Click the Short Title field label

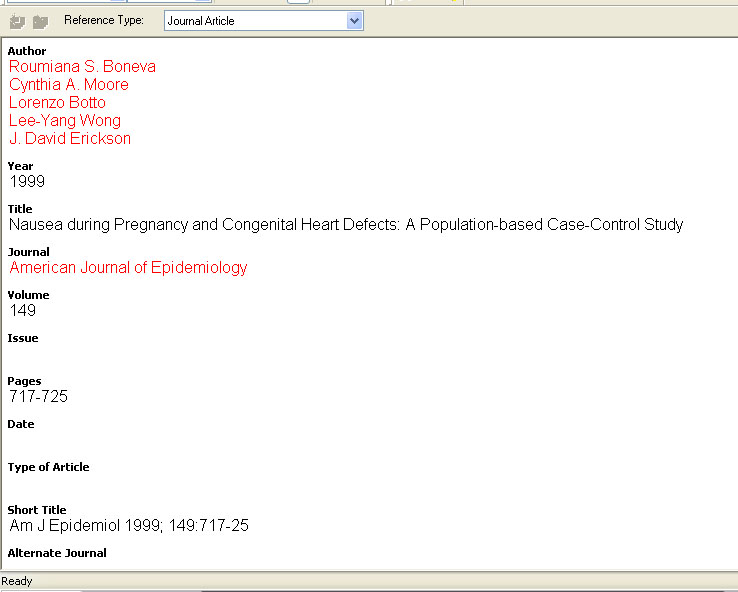[37, 510]
